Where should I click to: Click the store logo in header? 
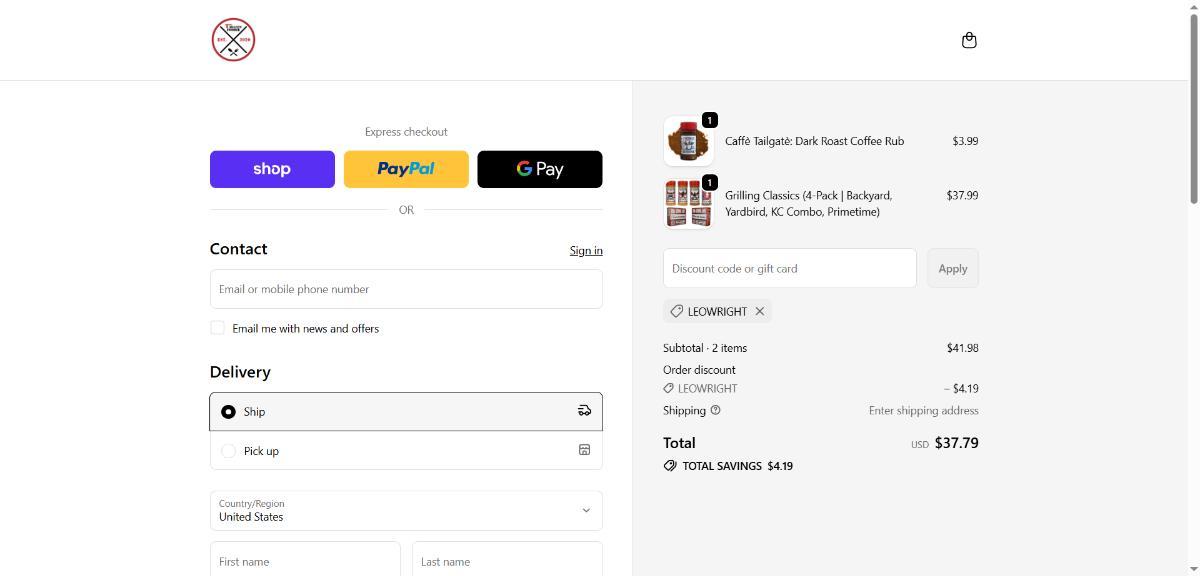[x=233, y=40]
